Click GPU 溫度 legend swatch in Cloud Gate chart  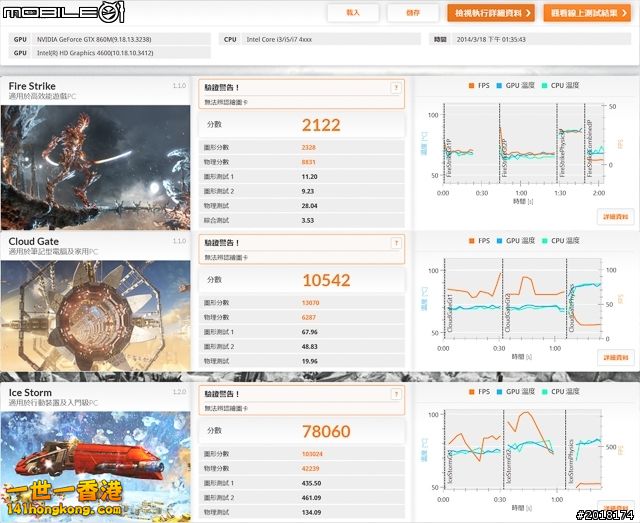point(499,241)
